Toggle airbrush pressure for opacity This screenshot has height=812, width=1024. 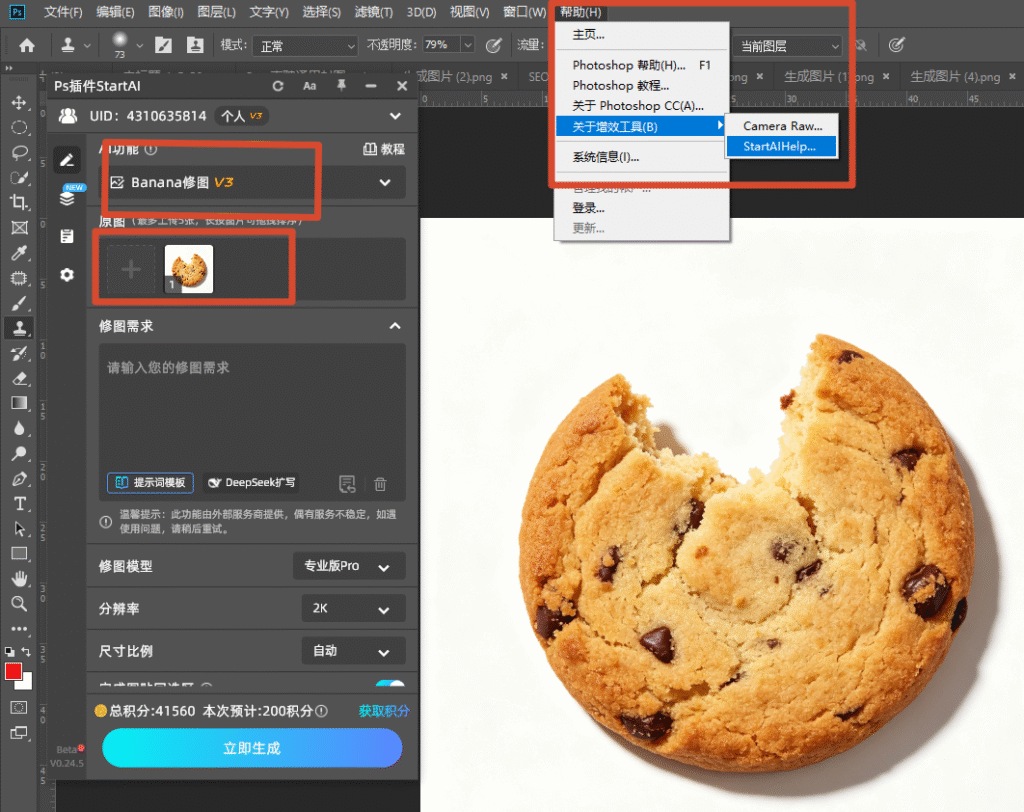494,45
